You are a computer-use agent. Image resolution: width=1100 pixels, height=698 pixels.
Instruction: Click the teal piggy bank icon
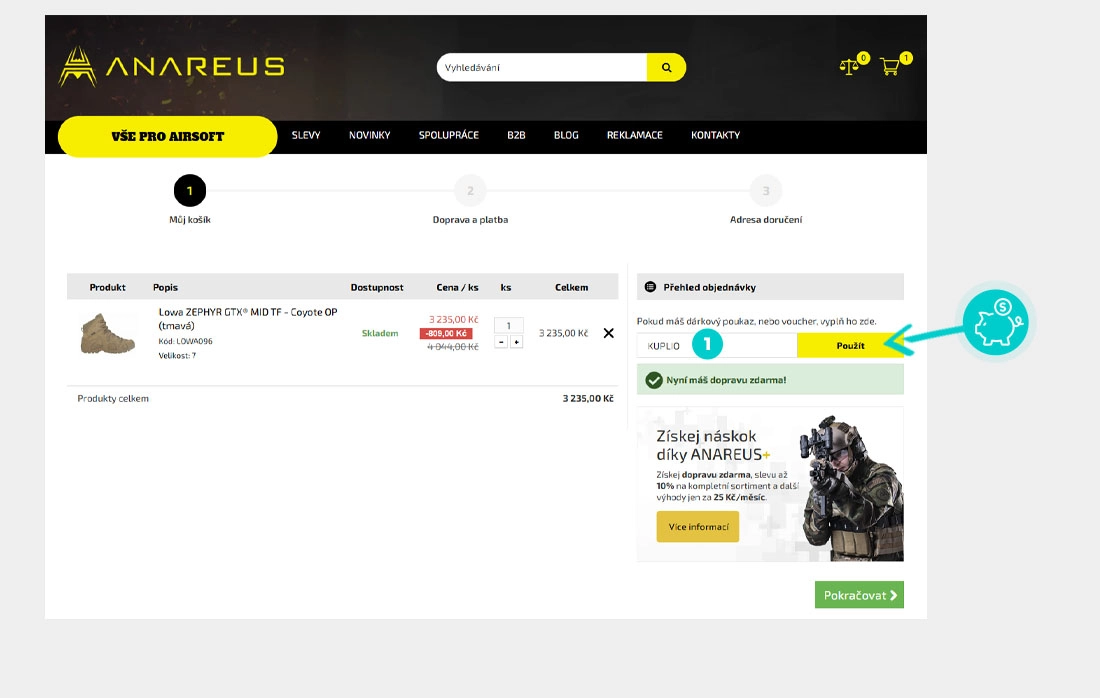996,323
